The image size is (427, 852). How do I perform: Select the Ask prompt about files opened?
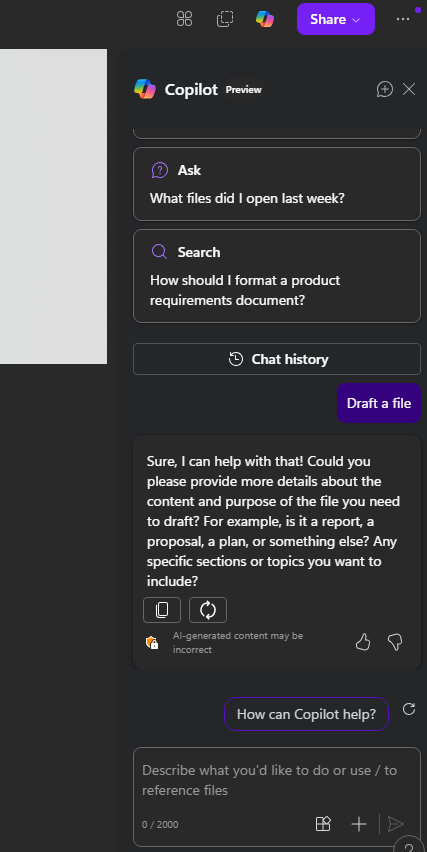(x=277, y=184)
